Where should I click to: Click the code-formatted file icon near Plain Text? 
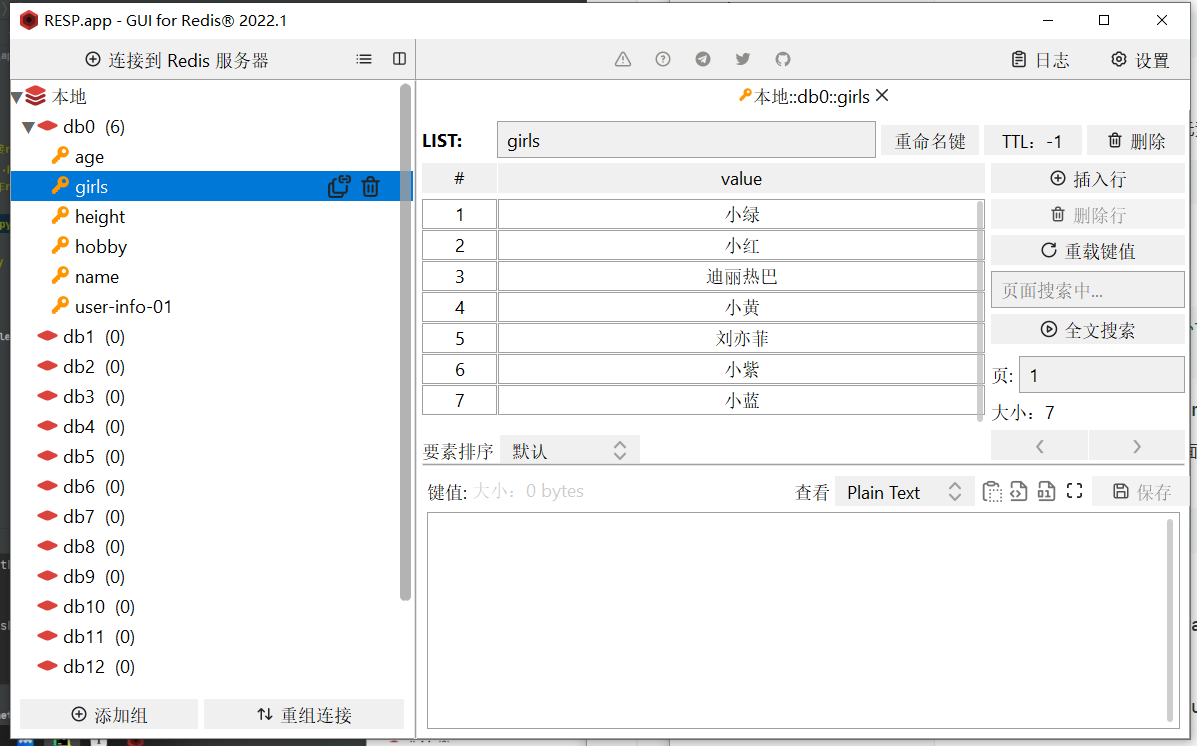pos(1019,492)
